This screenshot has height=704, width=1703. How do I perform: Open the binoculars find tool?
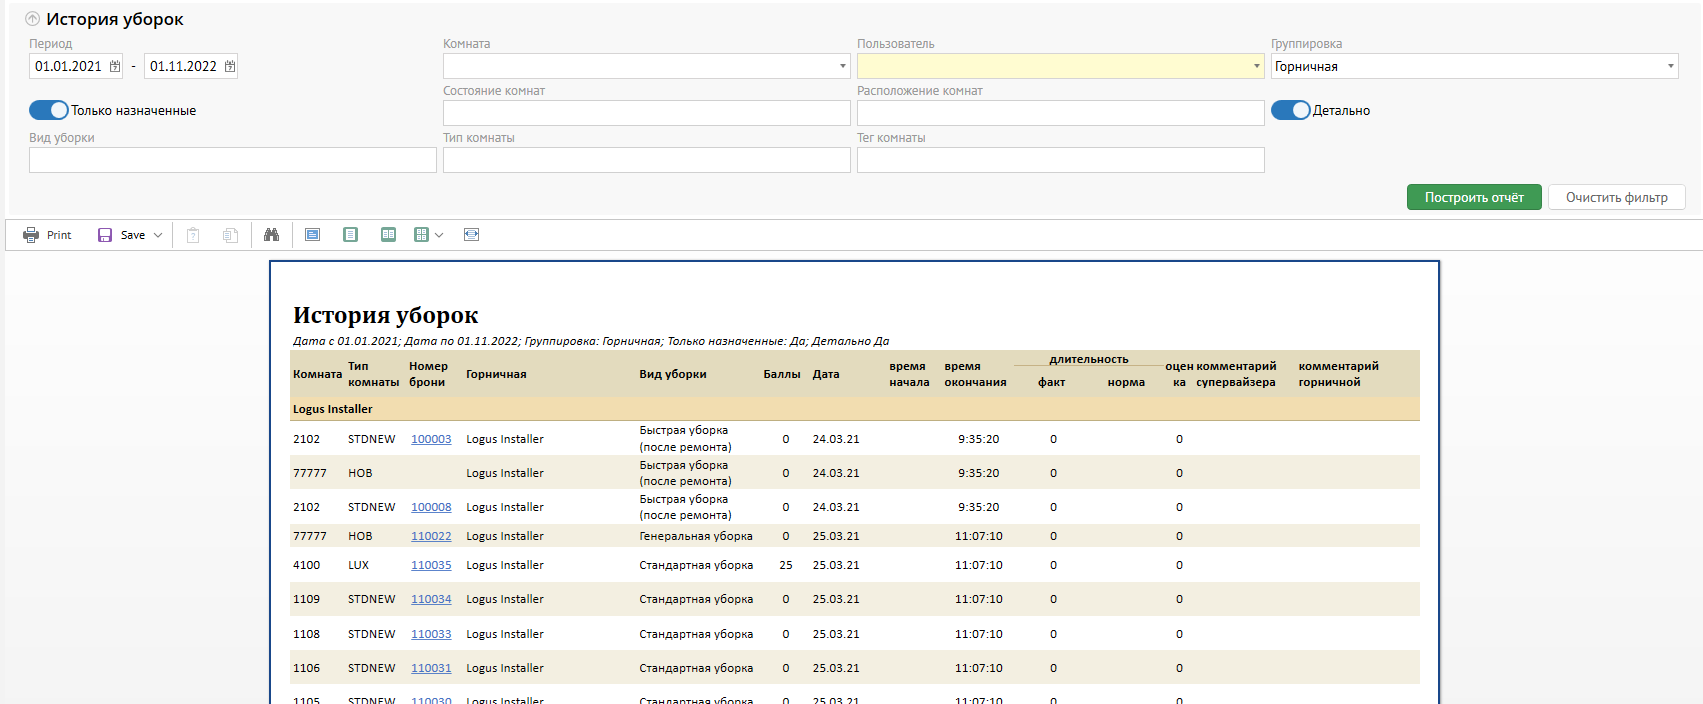[x=271, y=235]
